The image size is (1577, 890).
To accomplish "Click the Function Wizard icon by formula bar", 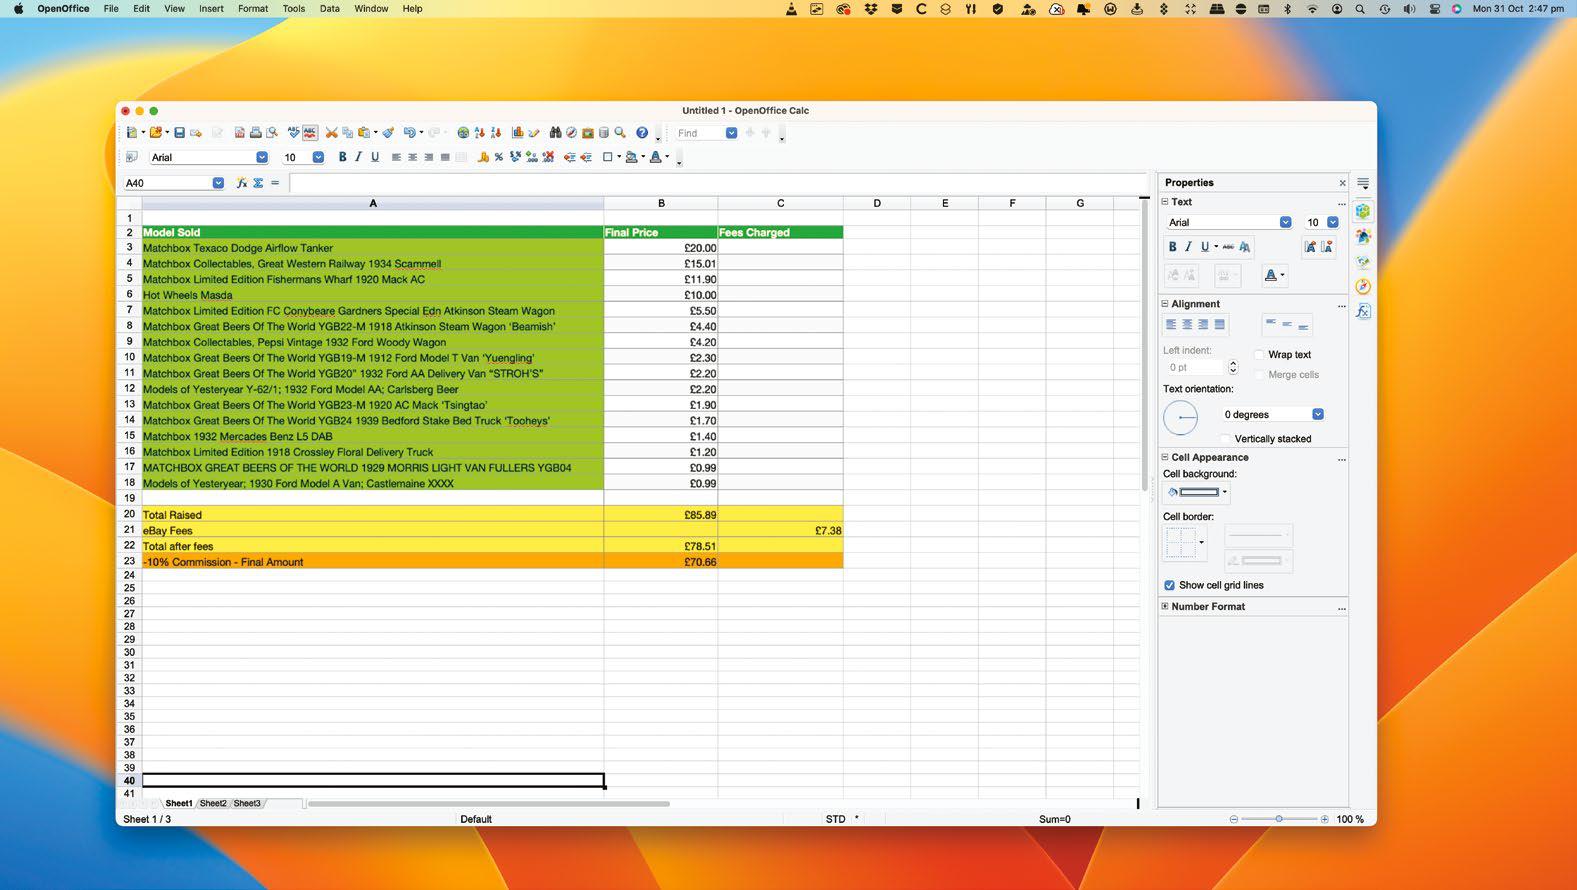I will point(241,183).
